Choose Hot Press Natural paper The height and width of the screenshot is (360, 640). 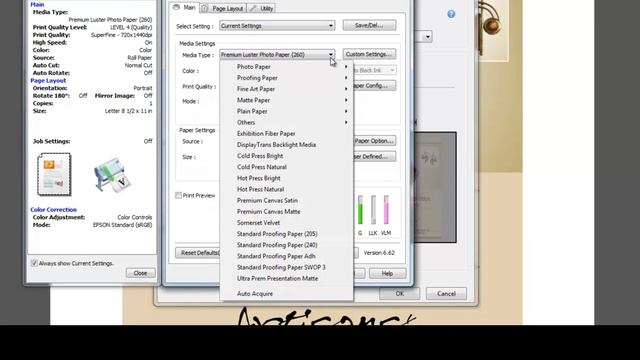click(287, 189)
